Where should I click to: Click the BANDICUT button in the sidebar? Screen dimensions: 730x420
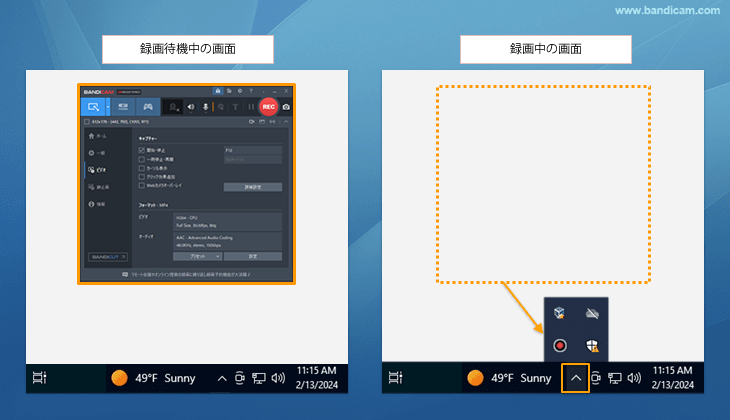tap(108, 256)
